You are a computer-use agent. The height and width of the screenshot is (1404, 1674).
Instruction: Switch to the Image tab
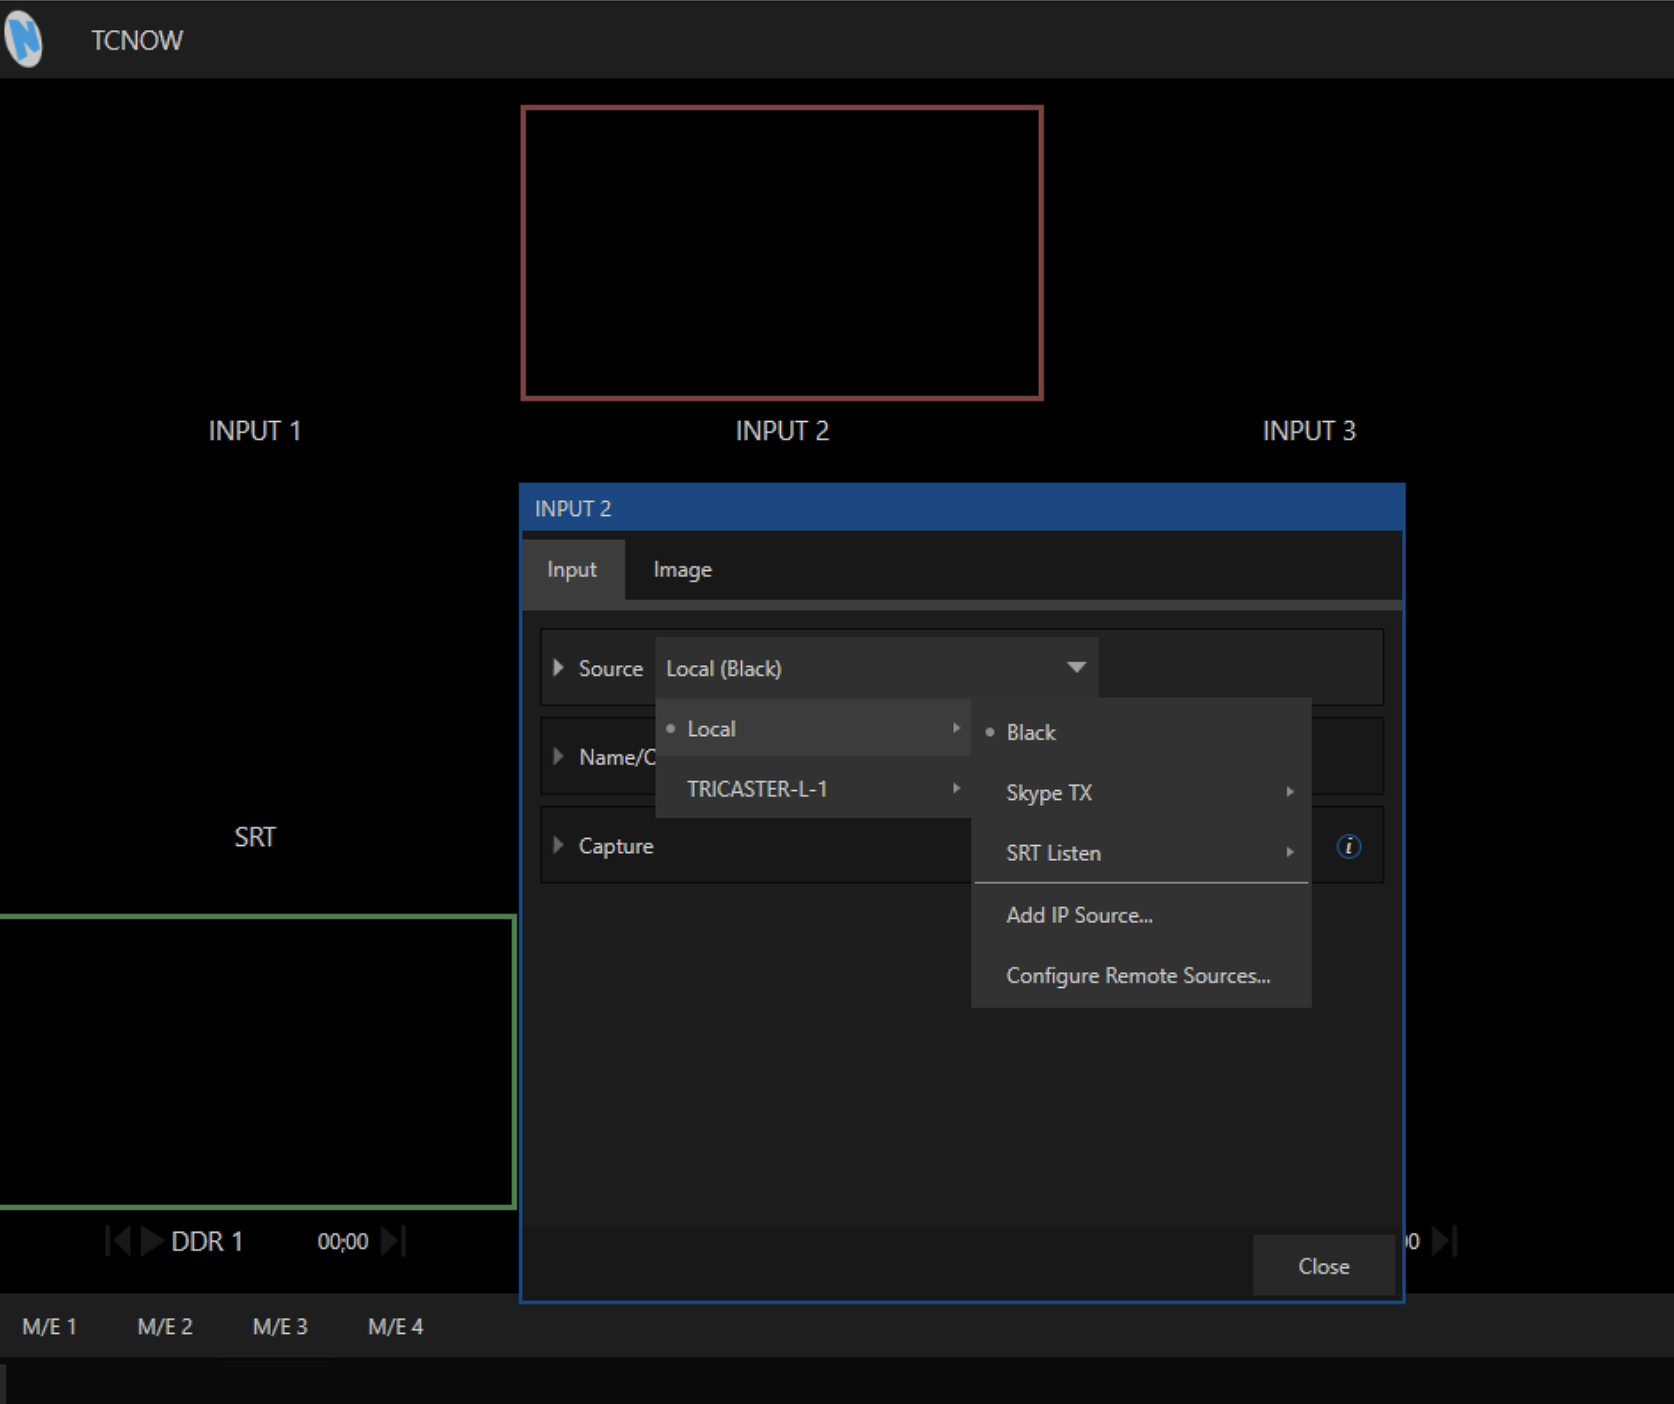pyautogui.click(x=682, y=569)
